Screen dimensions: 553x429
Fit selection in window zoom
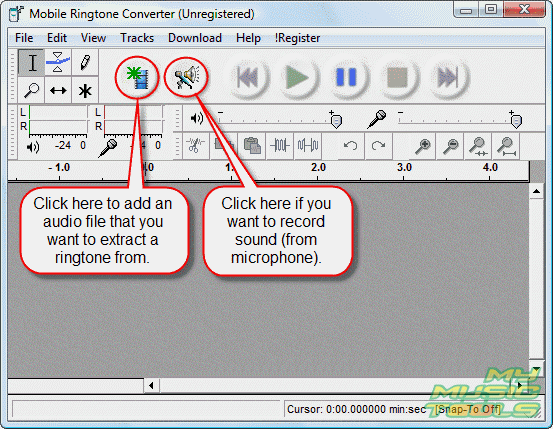coord(478,145)
